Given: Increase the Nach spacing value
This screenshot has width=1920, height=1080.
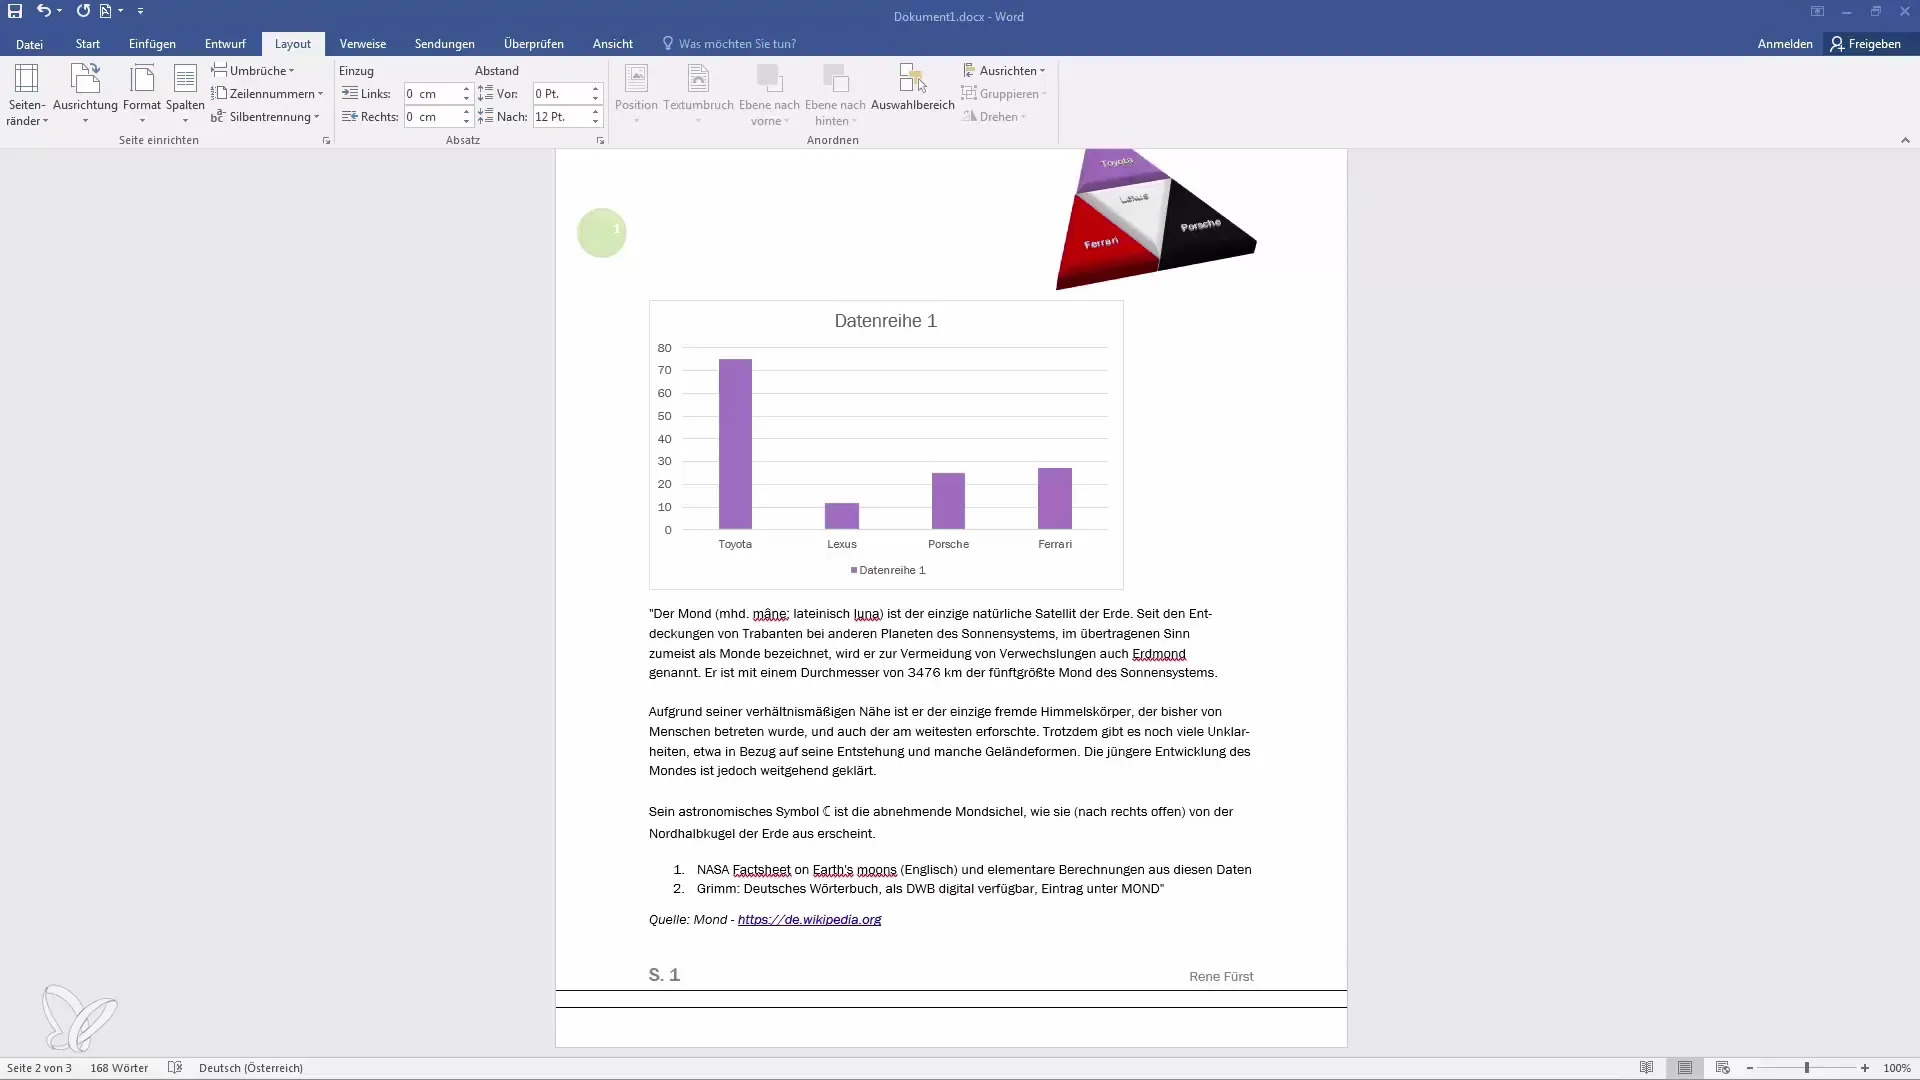Looking at the screenshot, I should tap(595, 112).
